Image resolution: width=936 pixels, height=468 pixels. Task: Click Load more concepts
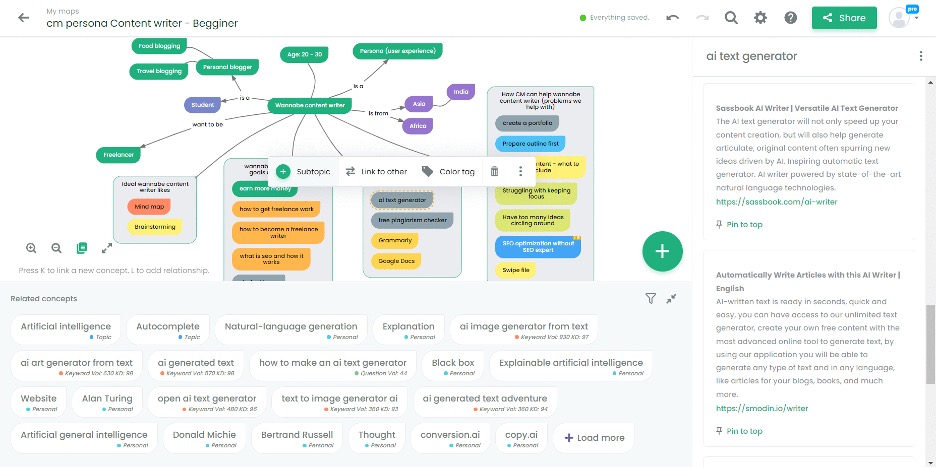(x=594, y=438)
